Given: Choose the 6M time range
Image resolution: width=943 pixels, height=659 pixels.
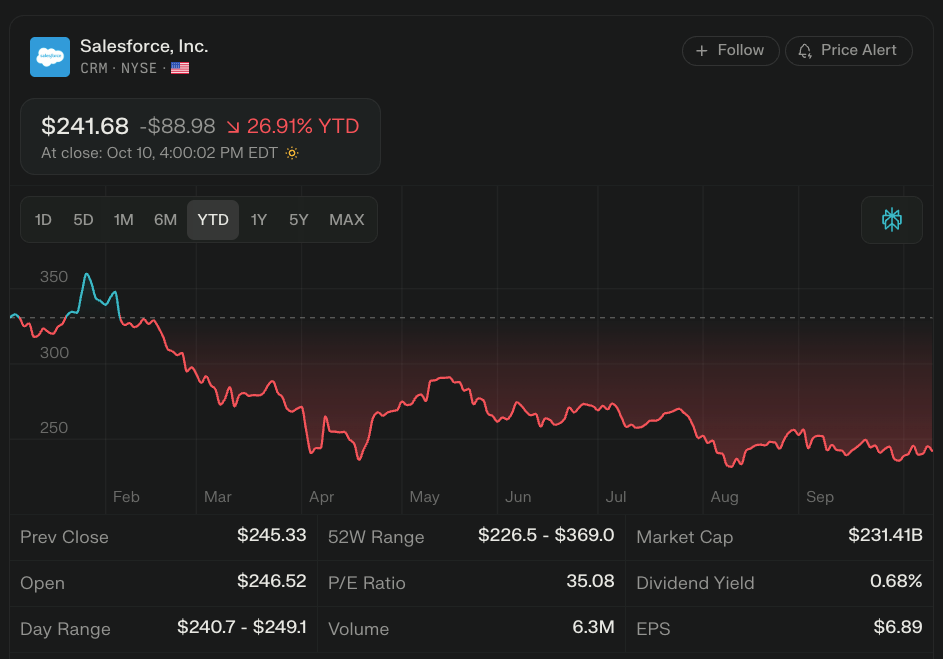Looking at the screenshot, I should pos(165,220).
